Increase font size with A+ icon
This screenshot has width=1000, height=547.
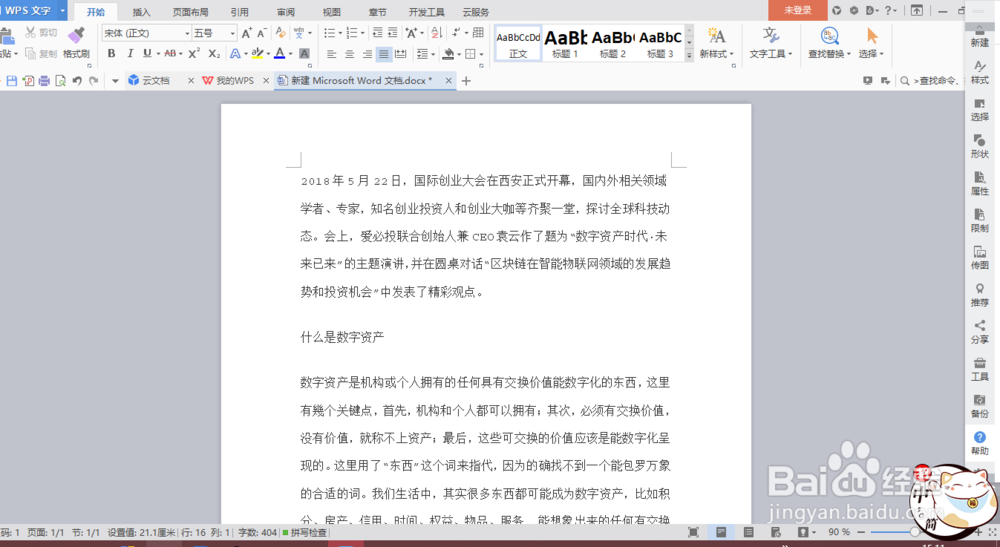coord(247,33)
